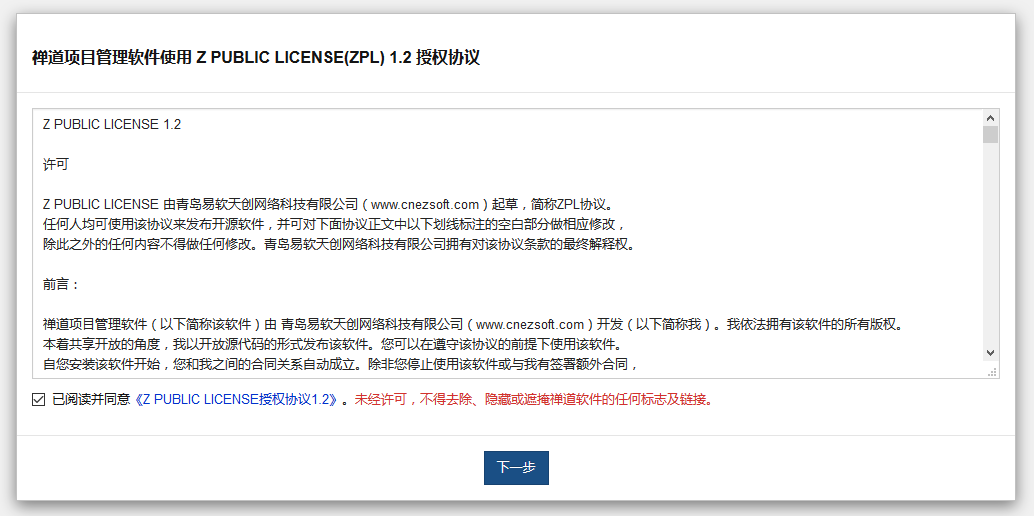This screenshot has height=516, width=1034.
Task: Click the line 'Z PUBLIC LICENSE 1.2'
Action: click(x=112, y=125)
